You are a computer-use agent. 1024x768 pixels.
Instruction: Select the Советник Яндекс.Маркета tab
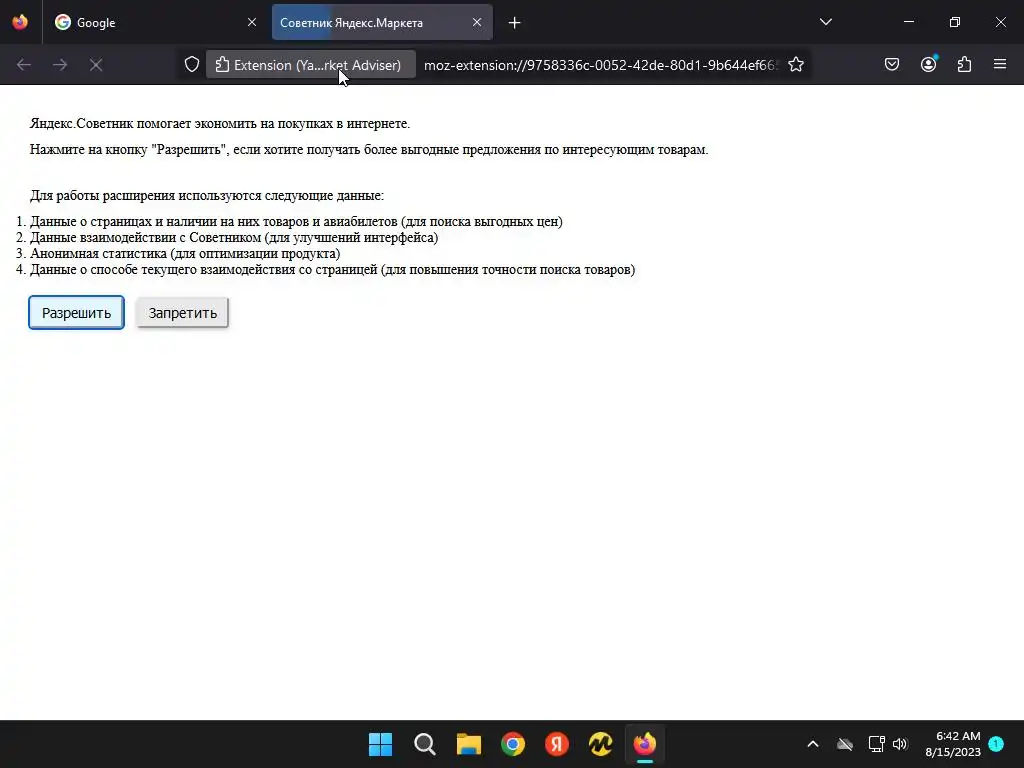[382, 22]
